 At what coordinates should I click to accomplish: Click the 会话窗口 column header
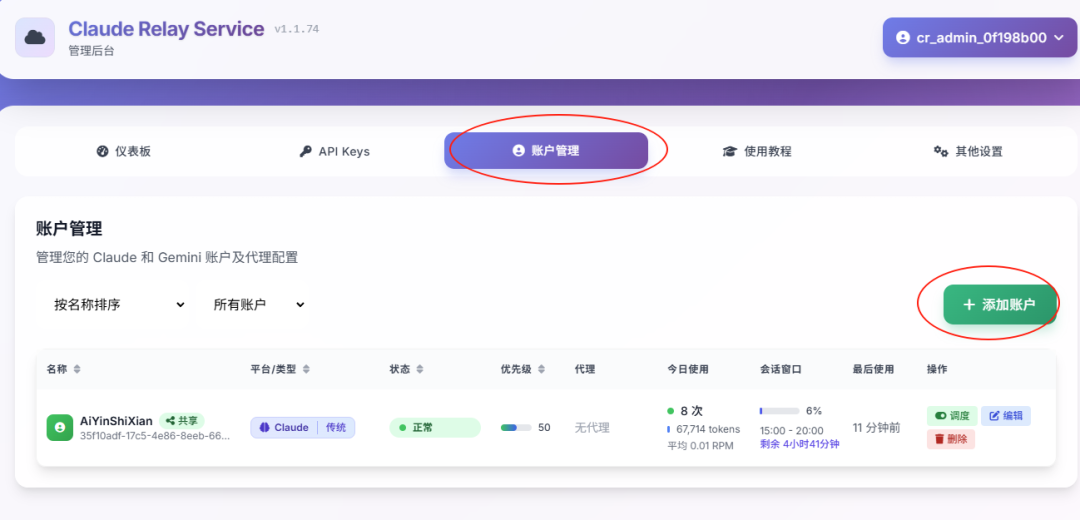tap(780, 369)
